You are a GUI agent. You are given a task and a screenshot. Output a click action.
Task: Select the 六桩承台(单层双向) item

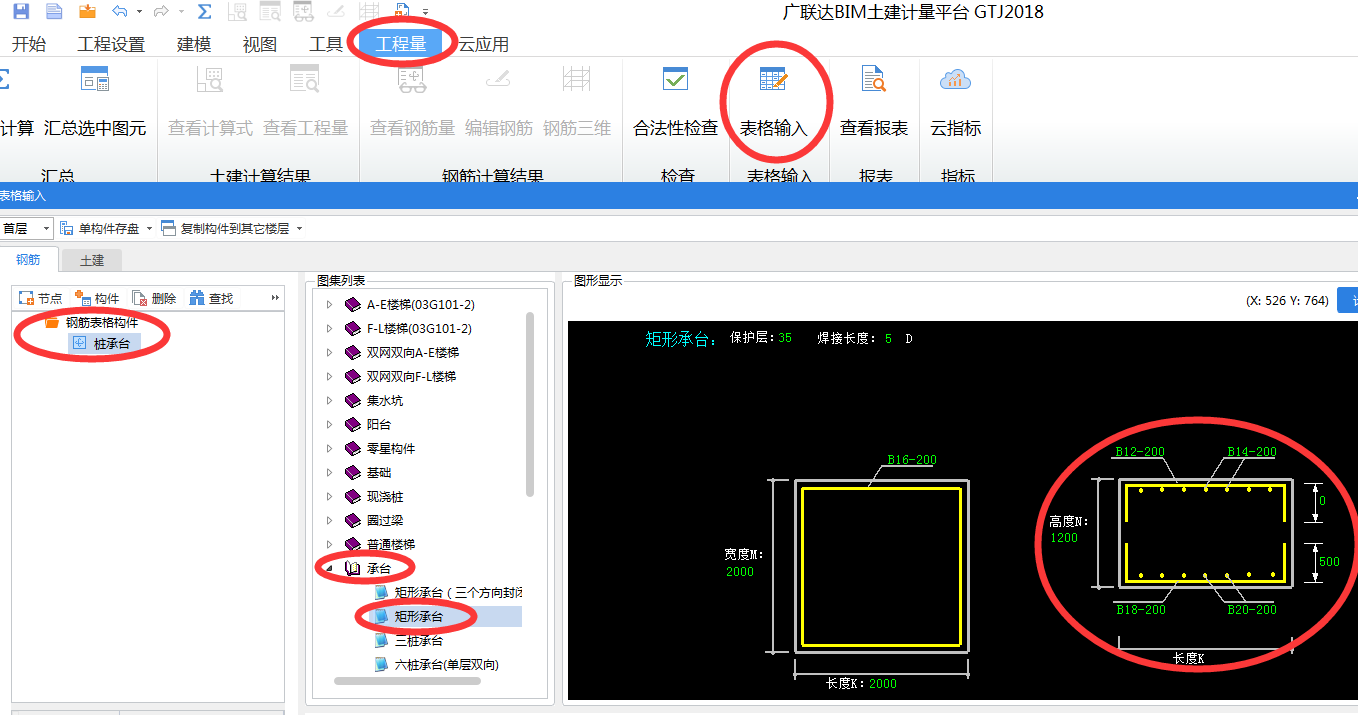coord(446,664)
